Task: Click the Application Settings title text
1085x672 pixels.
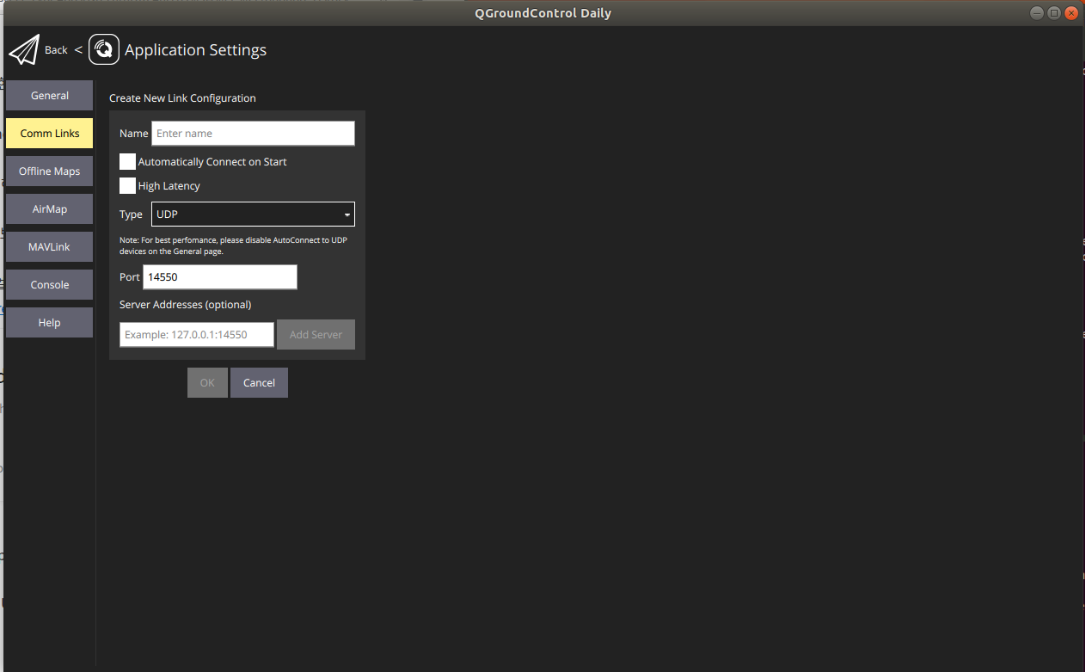Action: click(195, 50)
